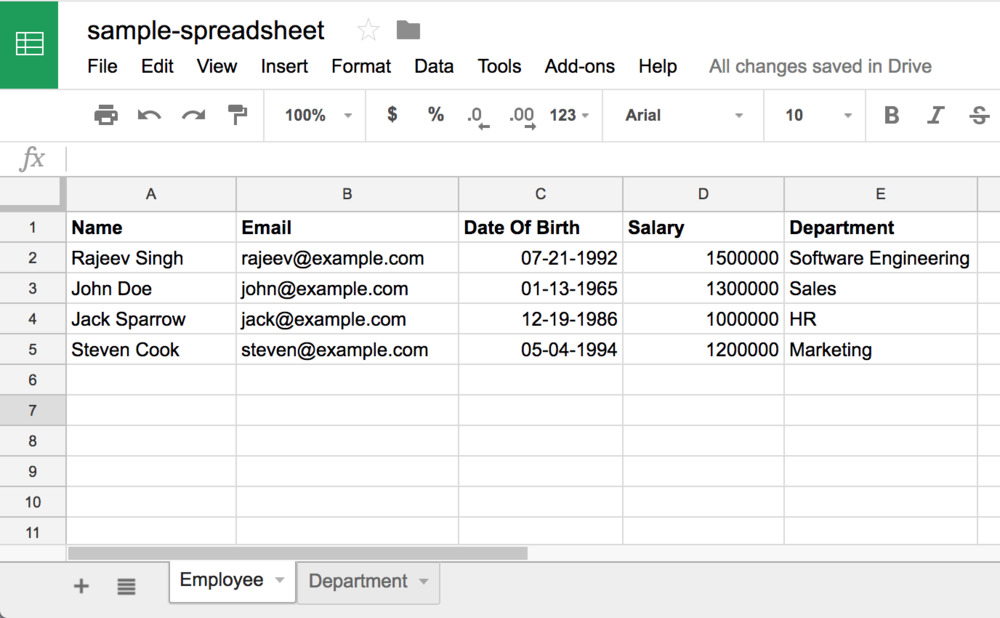Open the Edit menu
Image resolution: width=1000 pixels, height=618 pixels.
(157, 66)
